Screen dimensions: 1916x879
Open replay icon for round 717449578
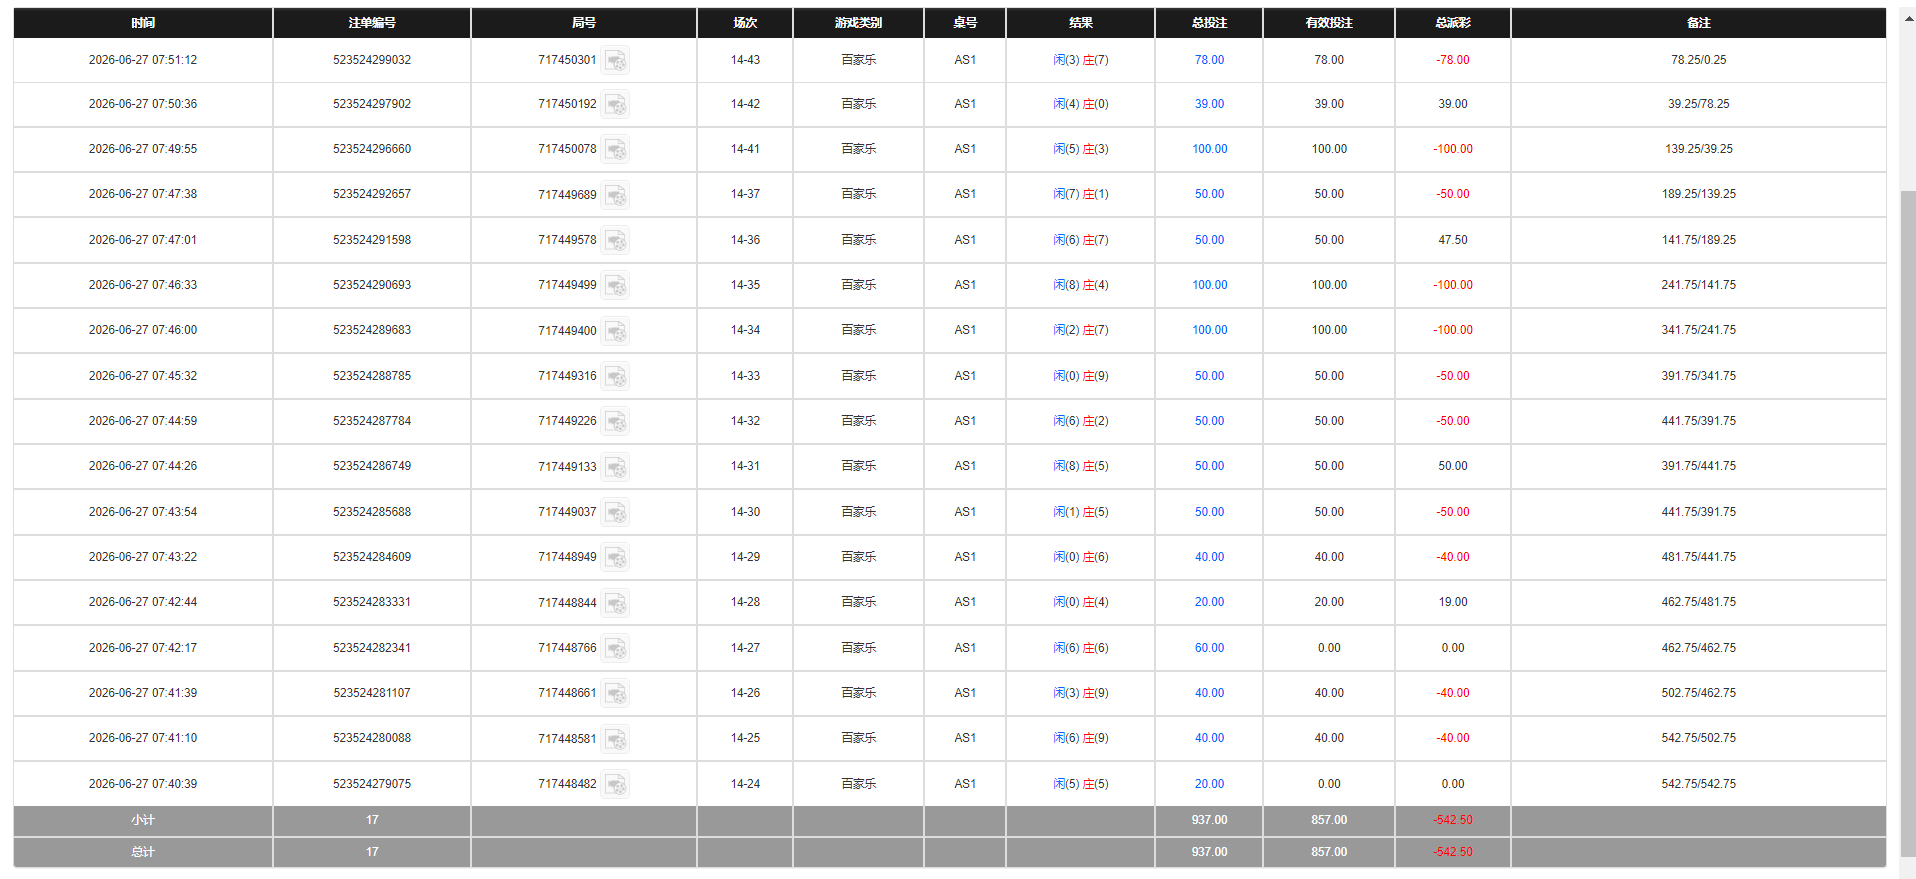[x=616, y=240]
